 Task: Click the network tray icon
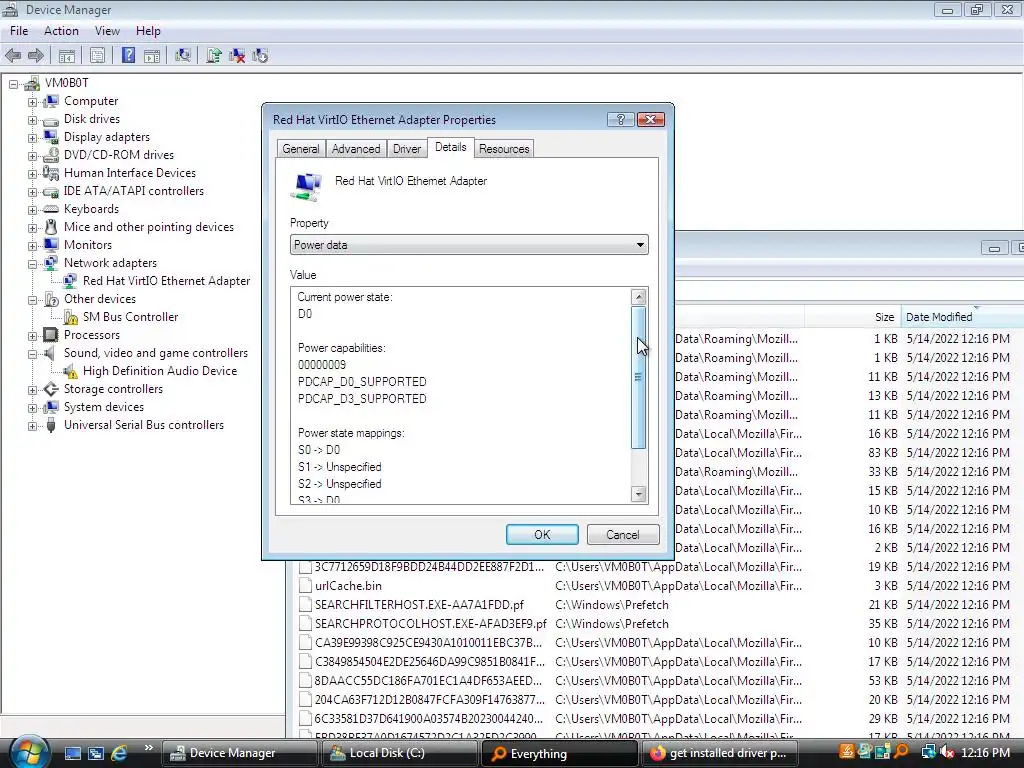[x=928, y=752]
